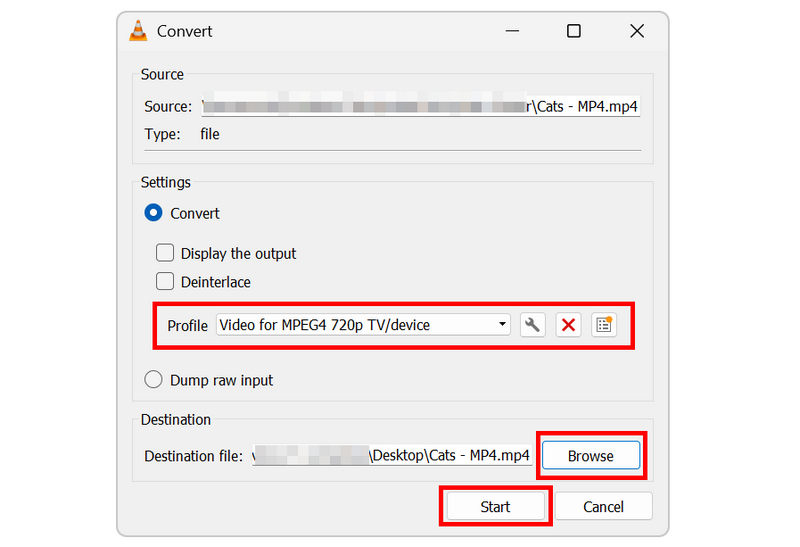Start the conversion

495,506
